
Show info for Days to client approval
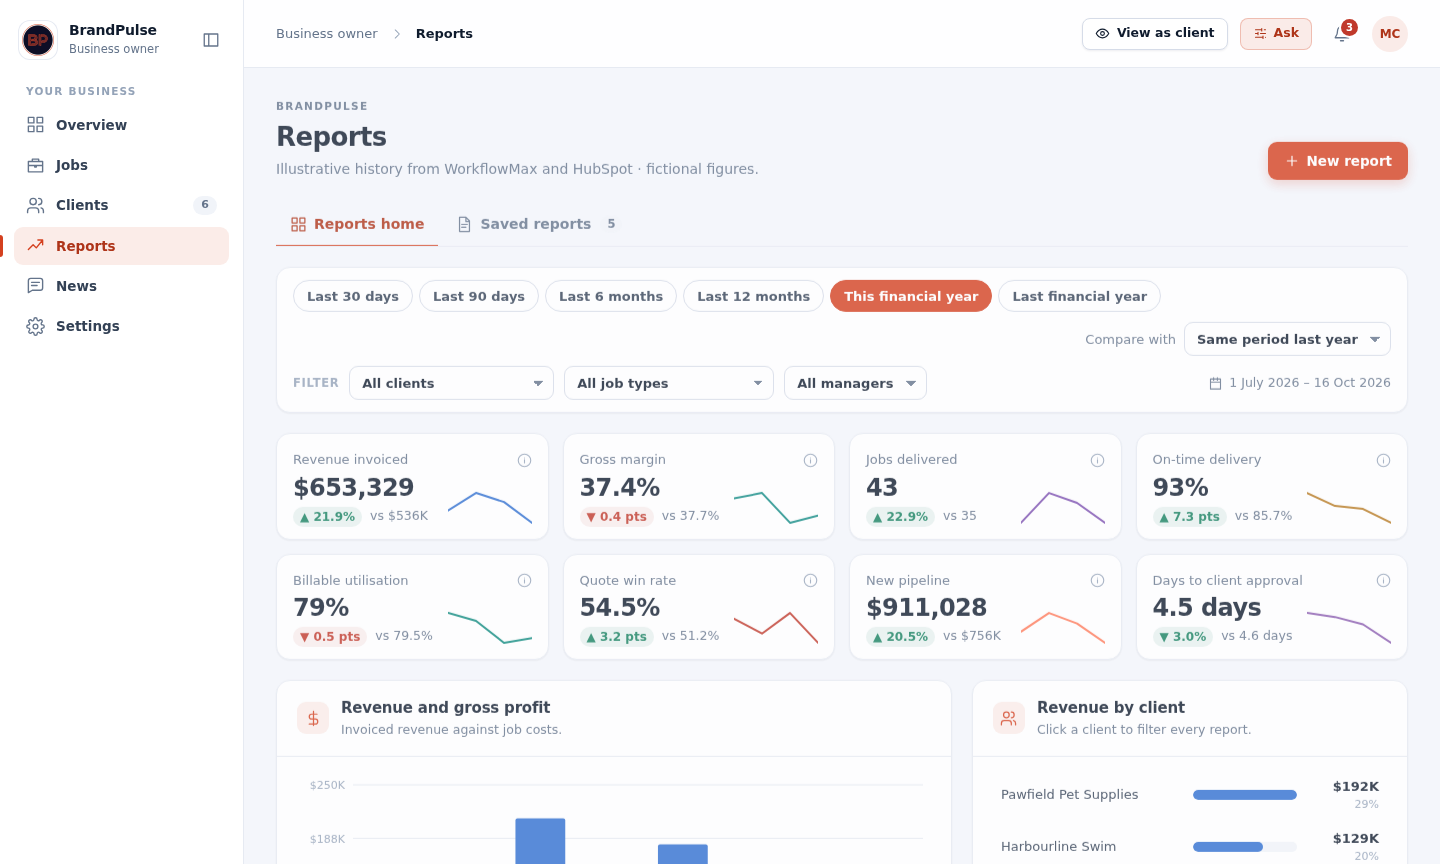pyautogui.click(x=1384, y=580)
